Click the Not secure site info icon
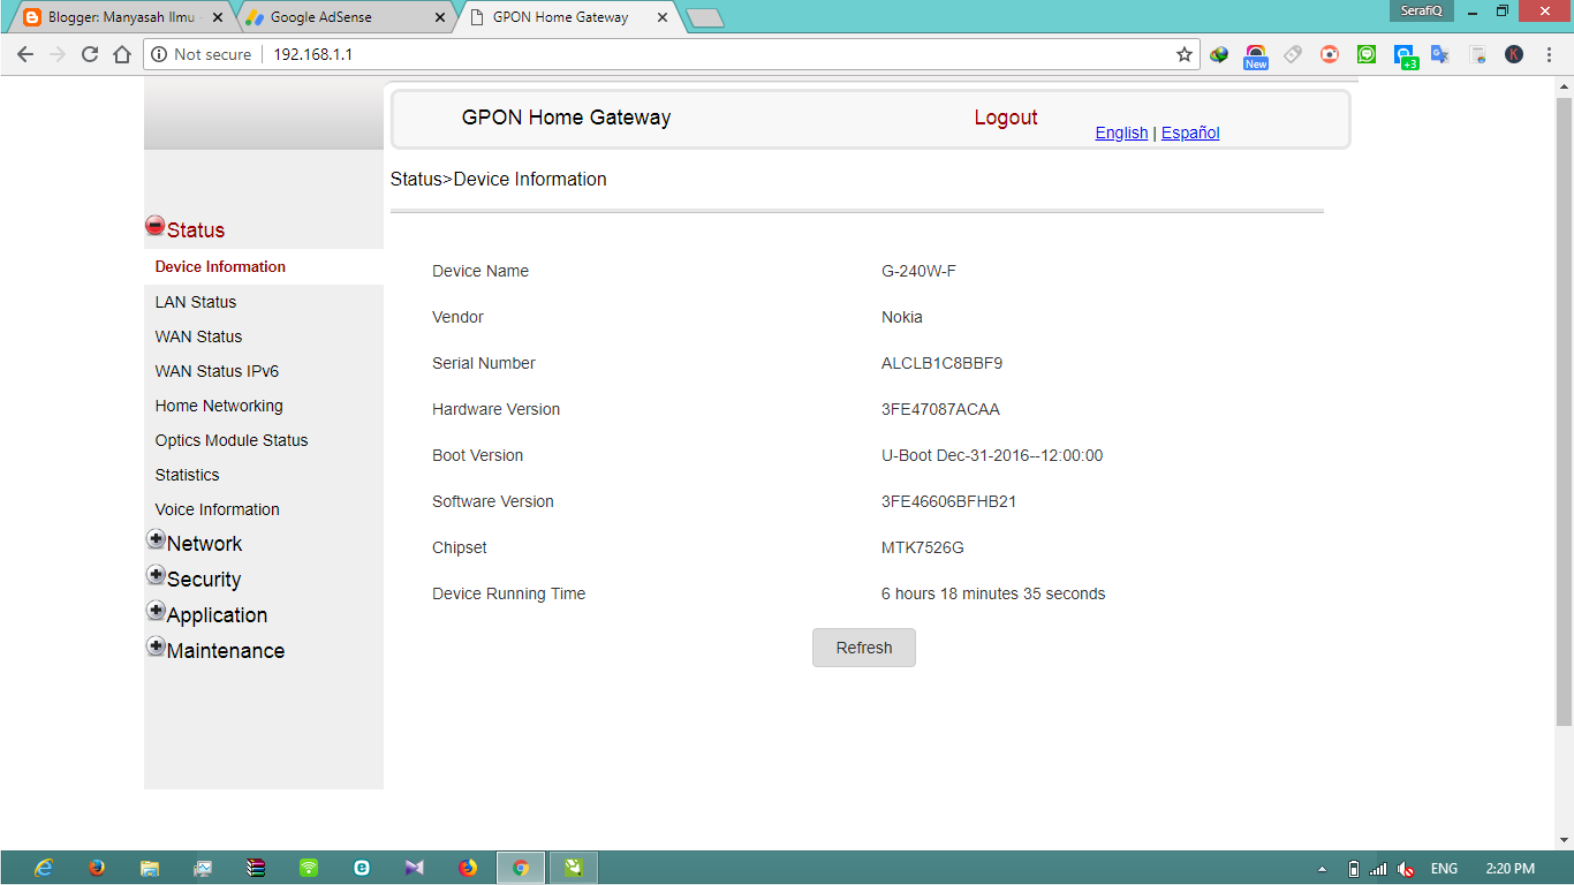 pos(159,54)
